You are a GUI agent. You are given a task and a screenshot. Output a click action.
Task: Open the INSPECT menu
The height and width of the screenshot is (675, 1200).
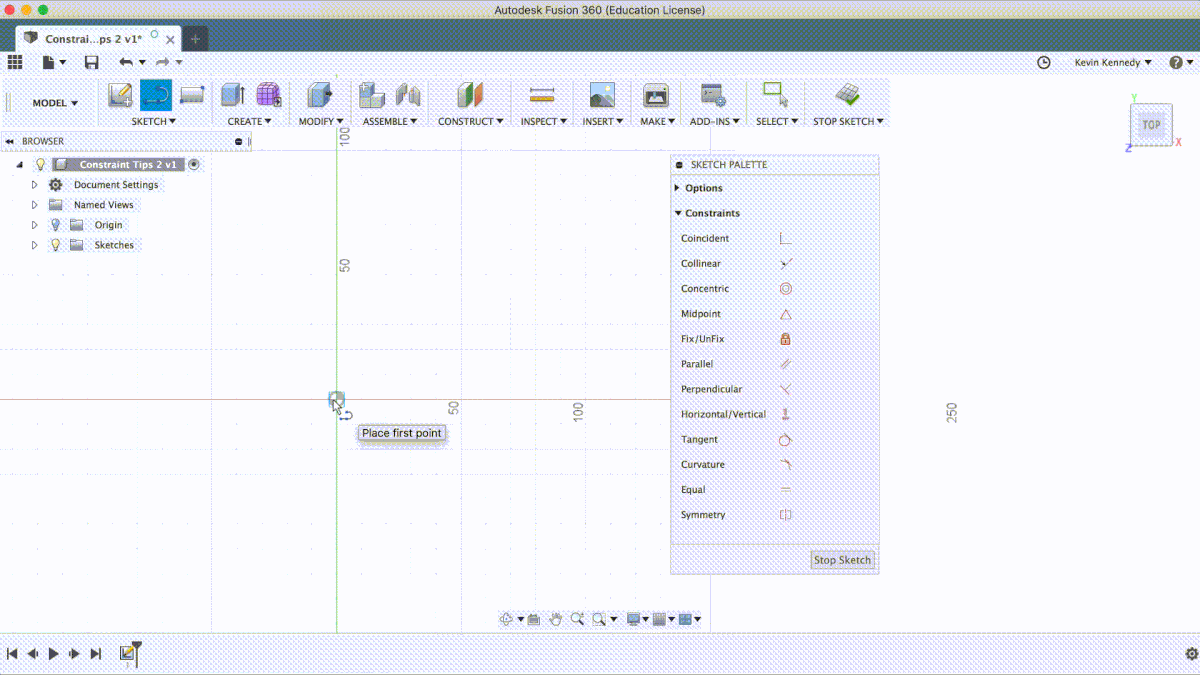point(544,121)
